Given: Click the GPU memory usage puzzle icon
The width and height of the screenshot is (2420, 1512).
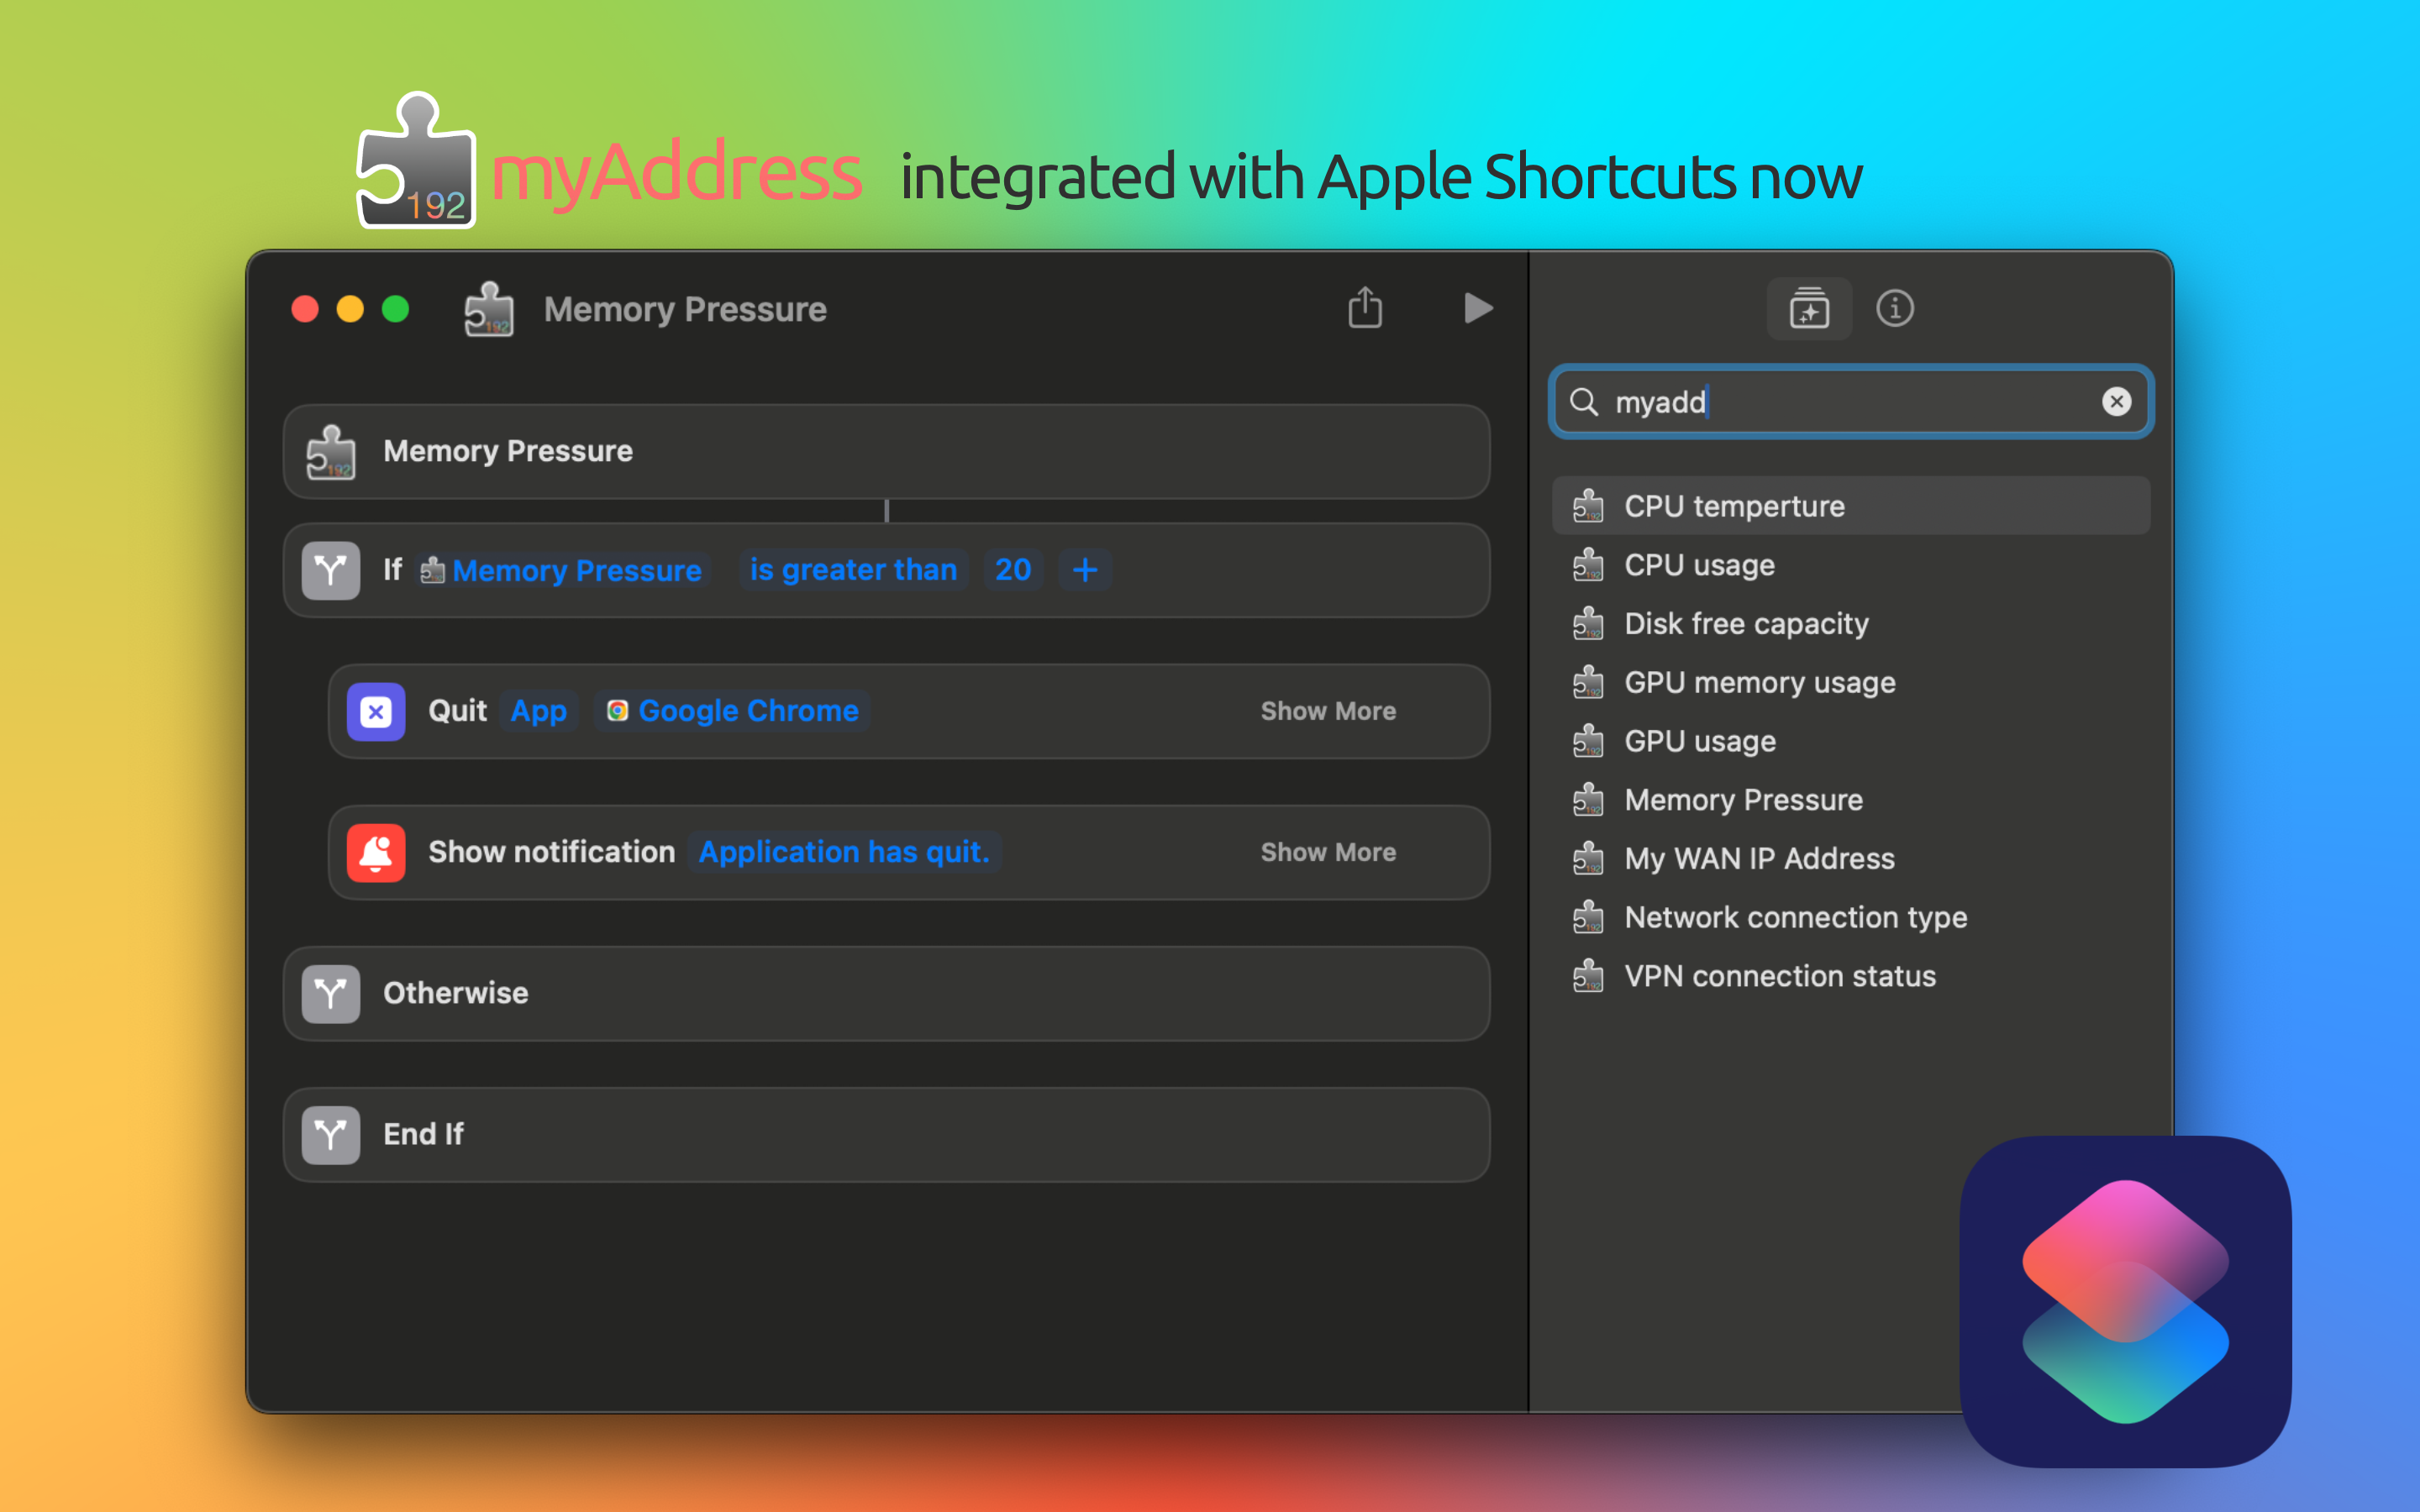Looking at the screenshot, I should coord(1588,682).
